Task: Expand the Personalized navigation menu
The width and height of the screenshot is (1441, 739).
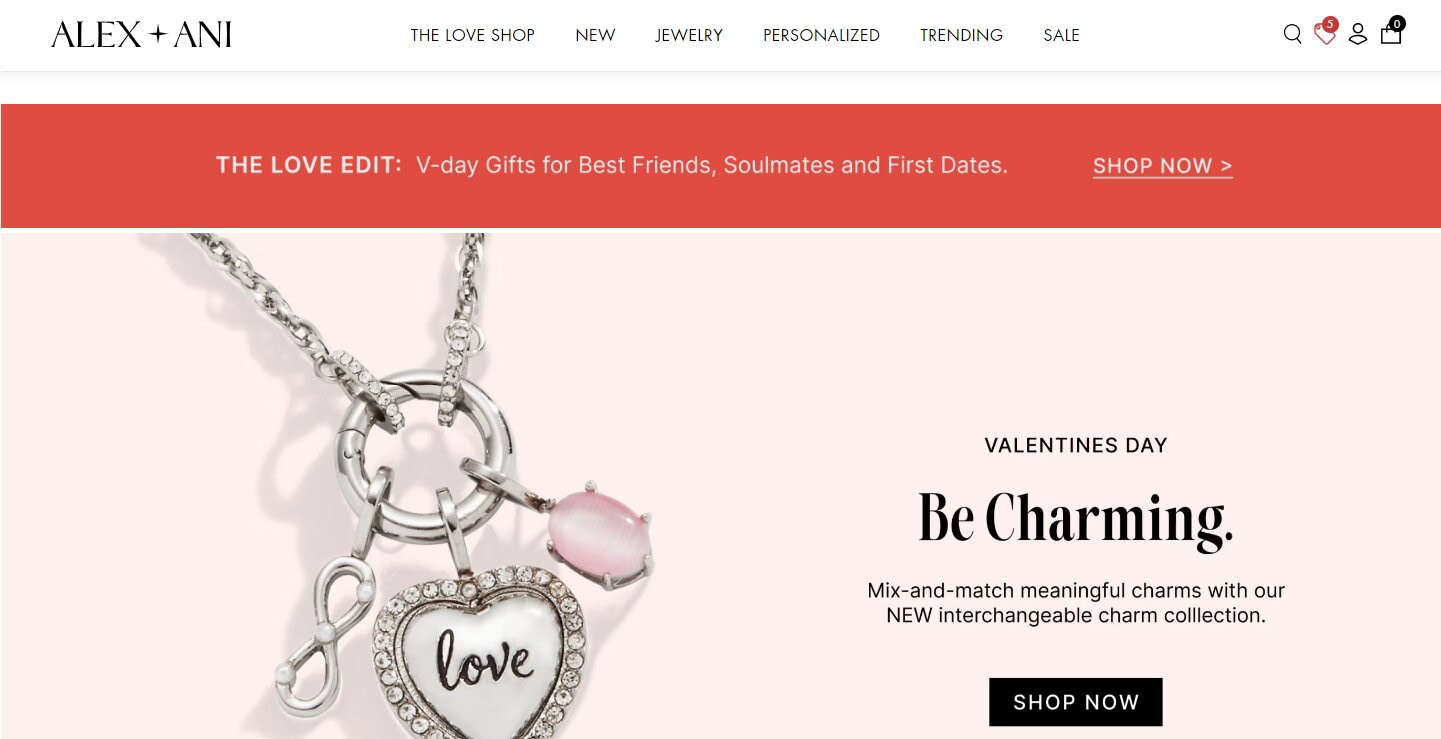Action: [x=821, y=35]
